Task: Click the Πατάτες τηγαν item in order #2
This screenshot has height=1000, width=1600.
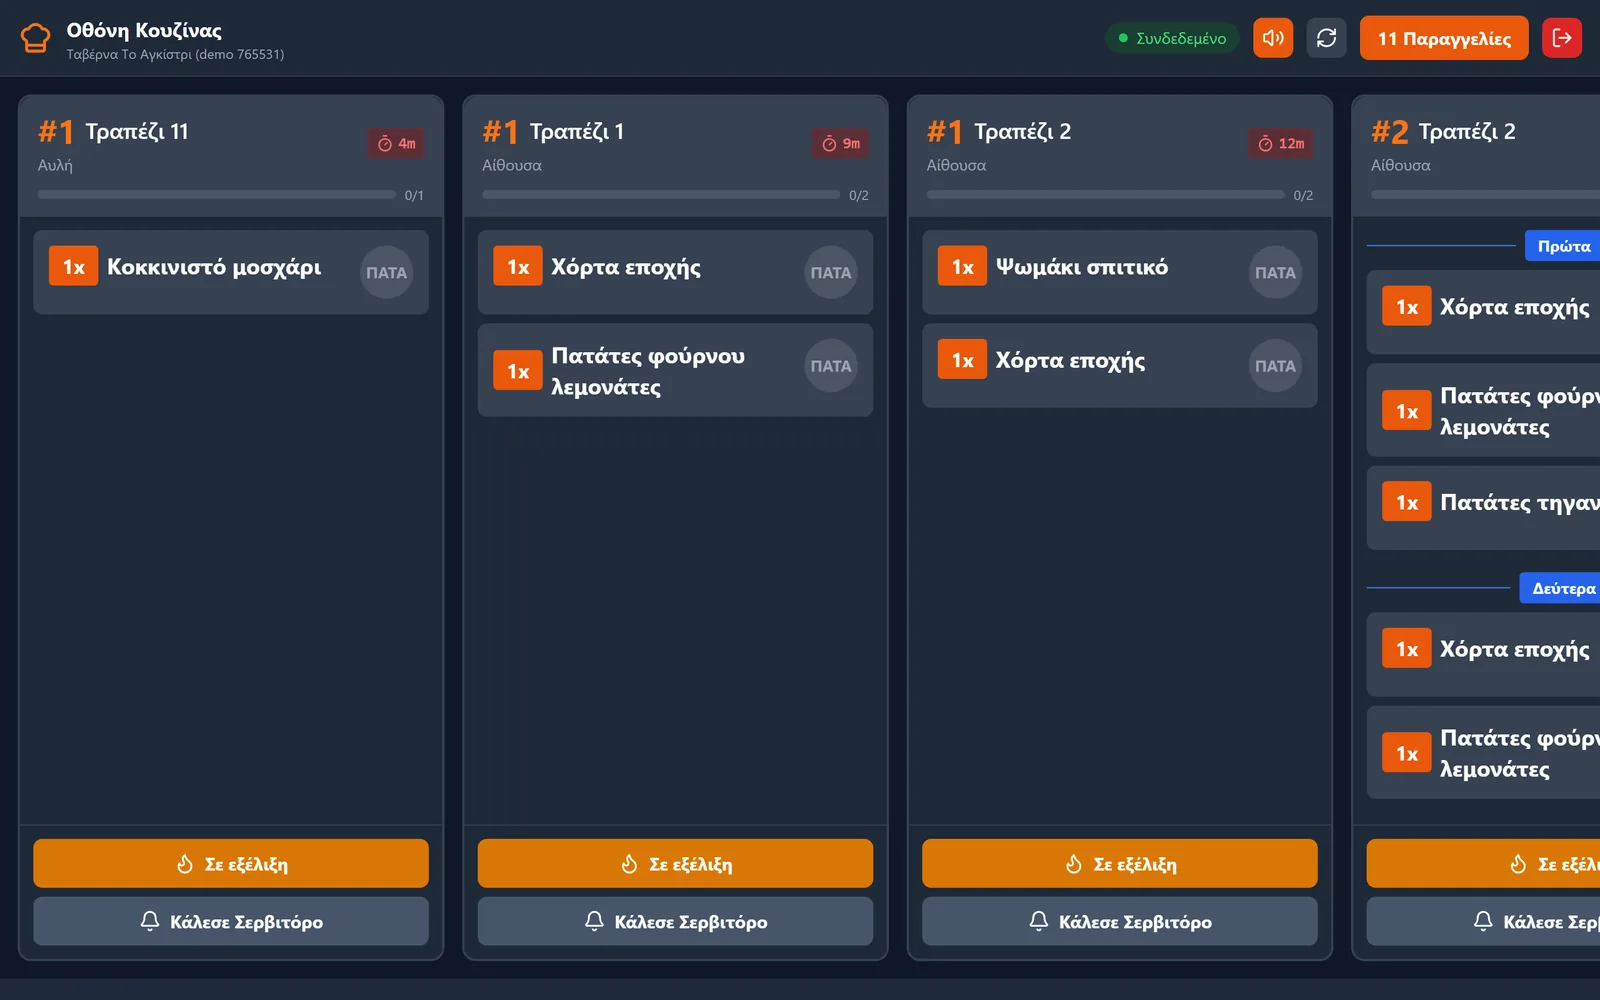Action: [1484, 507]
